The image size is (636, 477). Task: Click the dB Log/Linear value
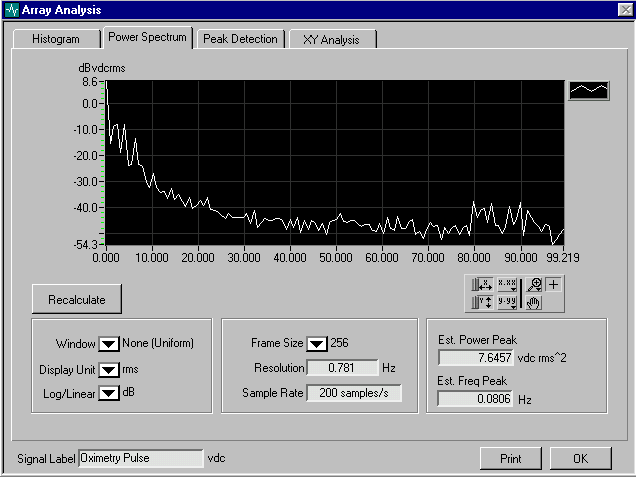[x=128, y=392]
